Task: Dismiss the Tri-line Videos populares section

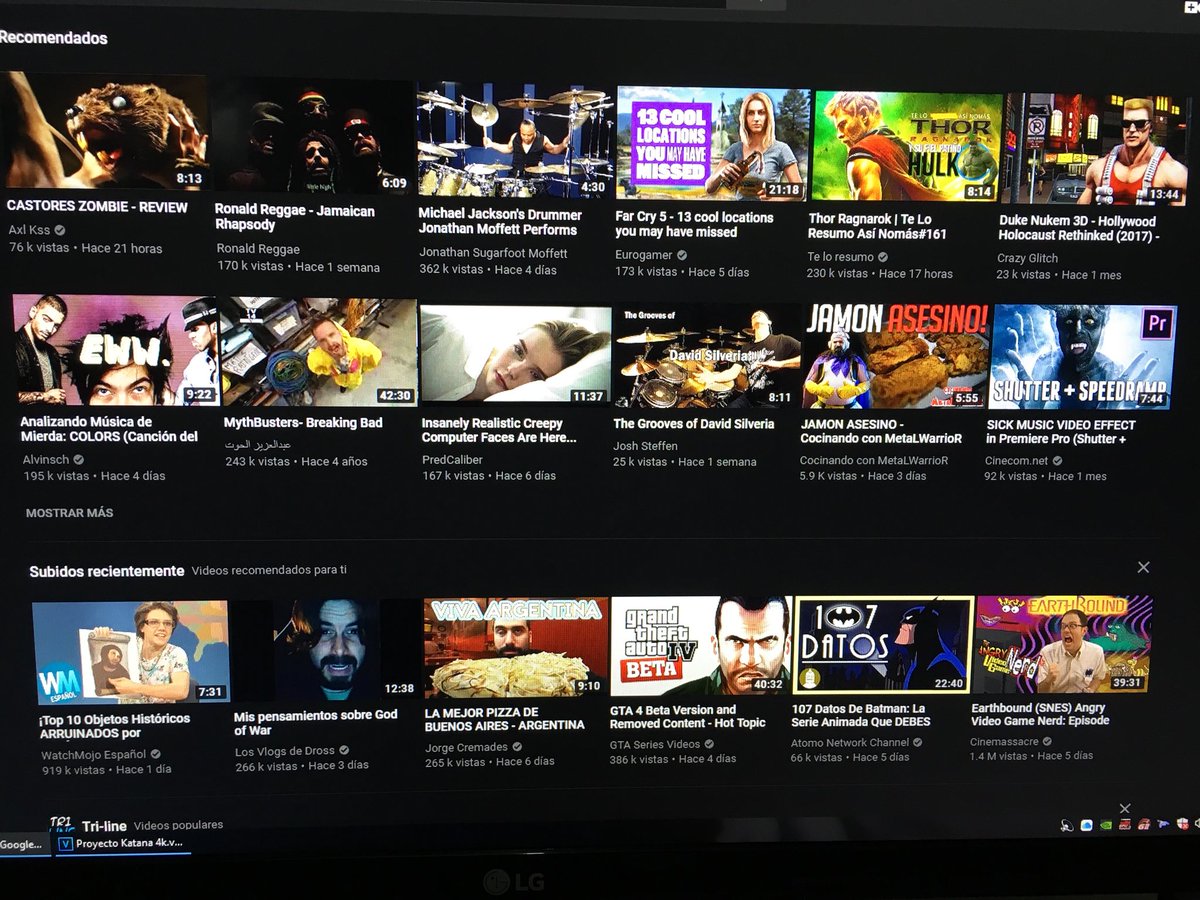Action: [x=1125, y=808]
